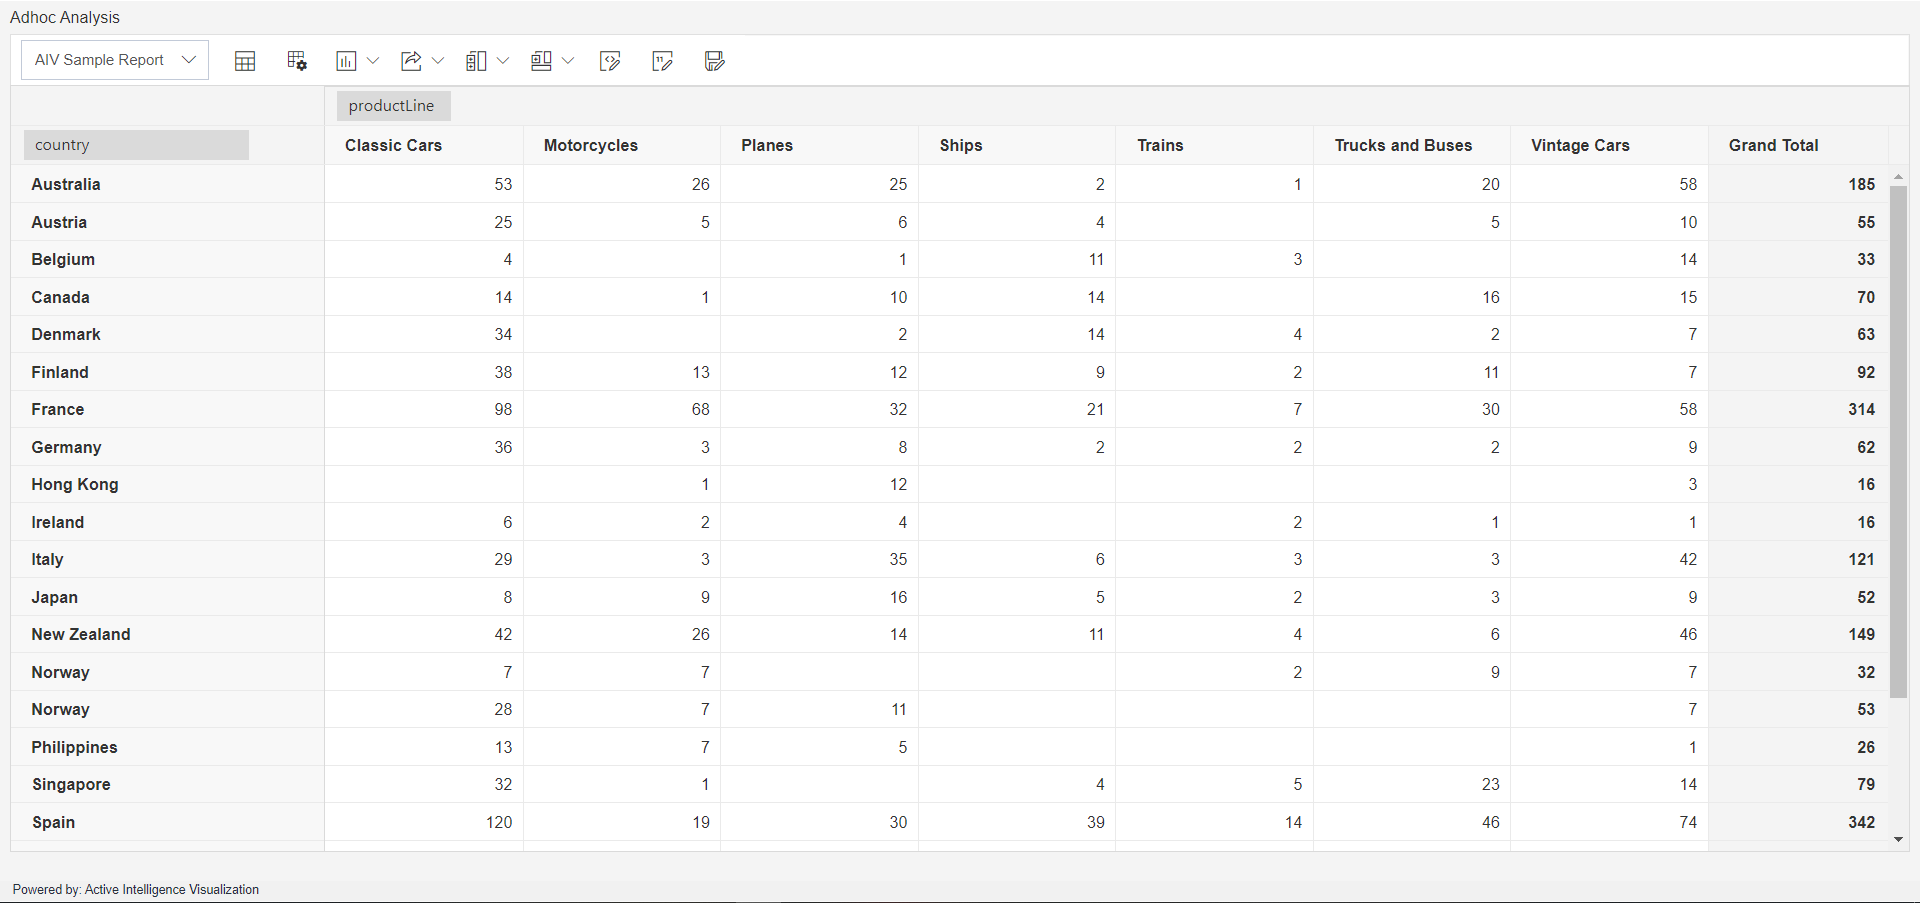
Task: Click the totals position layout icon
Action: (541, 61)
